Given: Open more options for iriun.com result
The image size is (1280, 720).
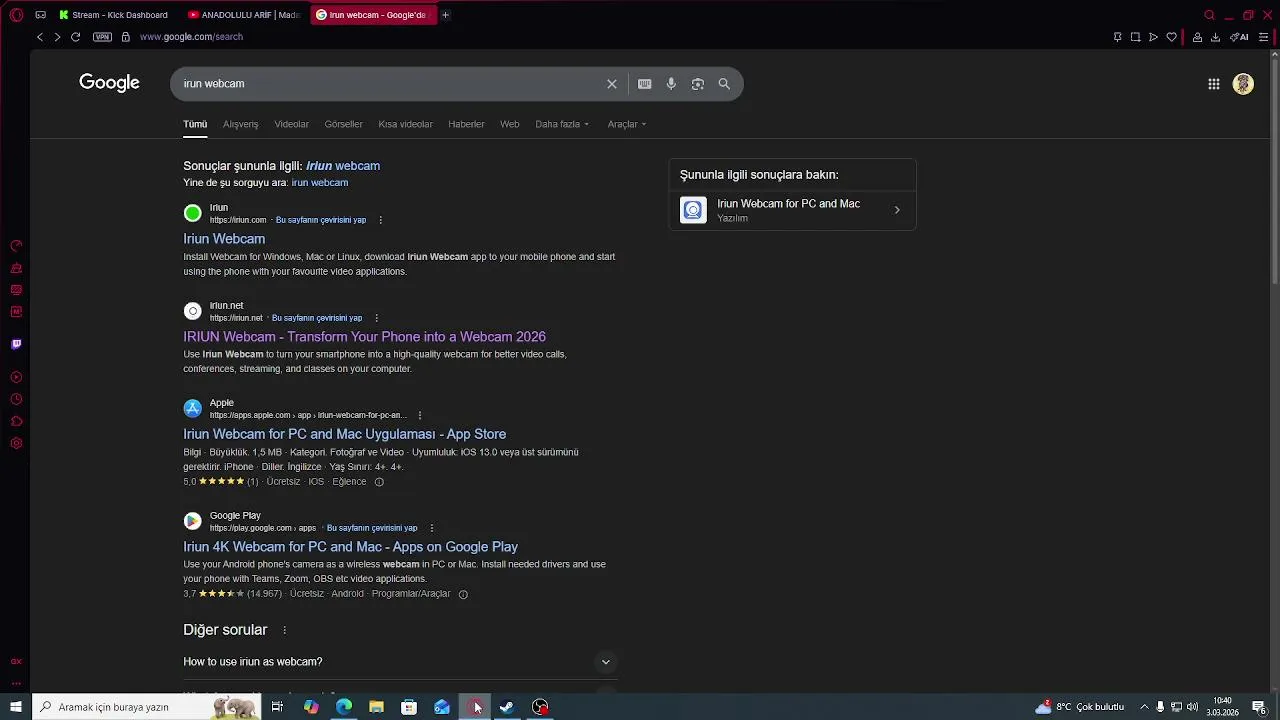Looking at the screenshot, I should pos(380,220).
